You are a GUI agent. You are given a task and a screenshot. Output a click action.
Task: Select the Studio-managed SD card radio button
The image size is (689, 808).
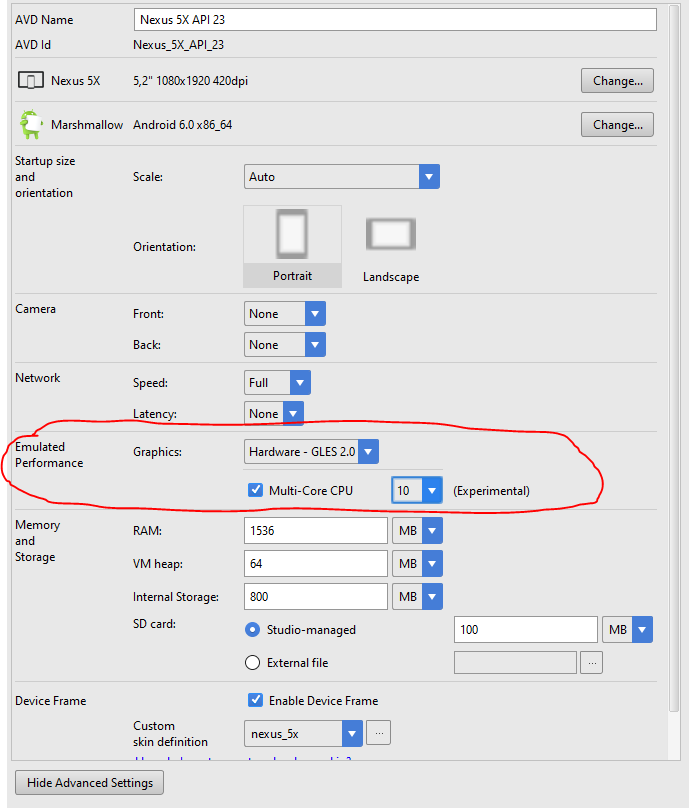click(253, 630)
